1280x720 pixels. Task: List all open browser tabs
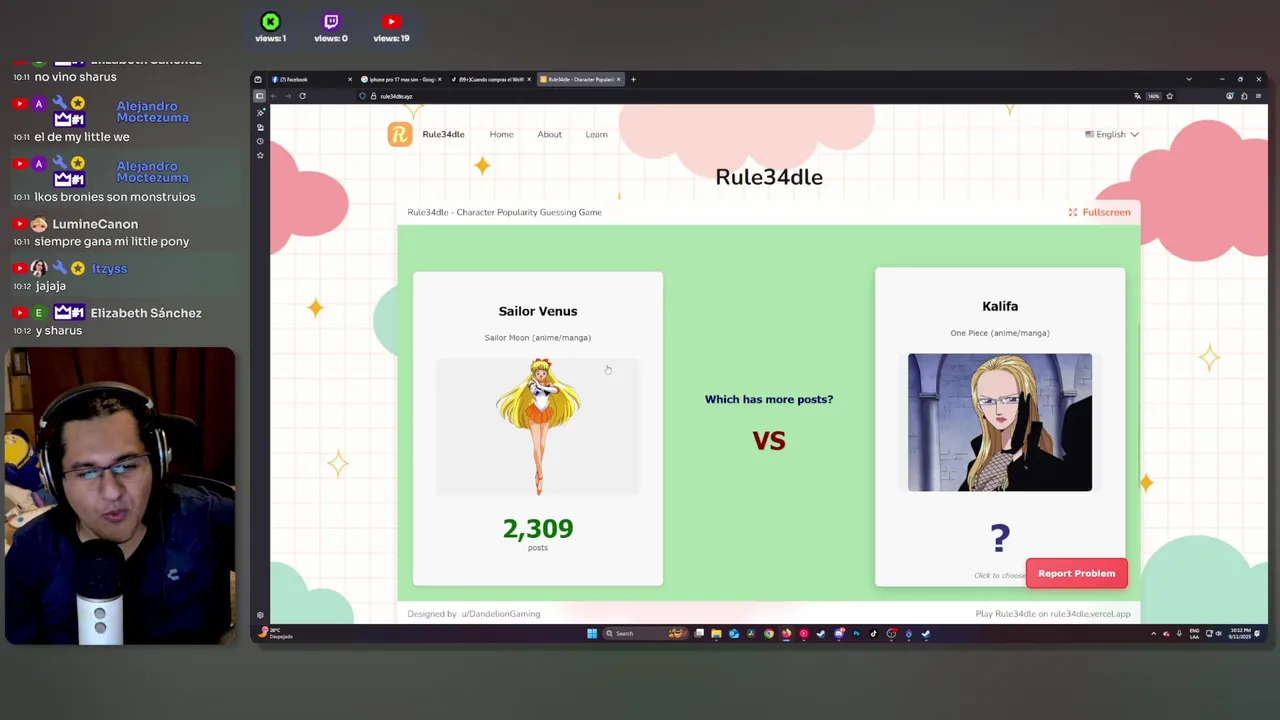[1189, 79]
